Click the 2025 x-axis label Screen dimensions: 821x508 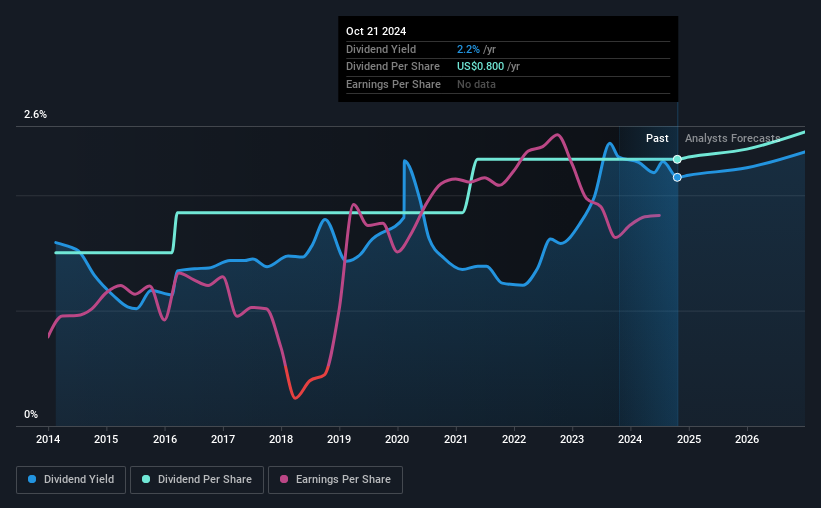point(689,439)
